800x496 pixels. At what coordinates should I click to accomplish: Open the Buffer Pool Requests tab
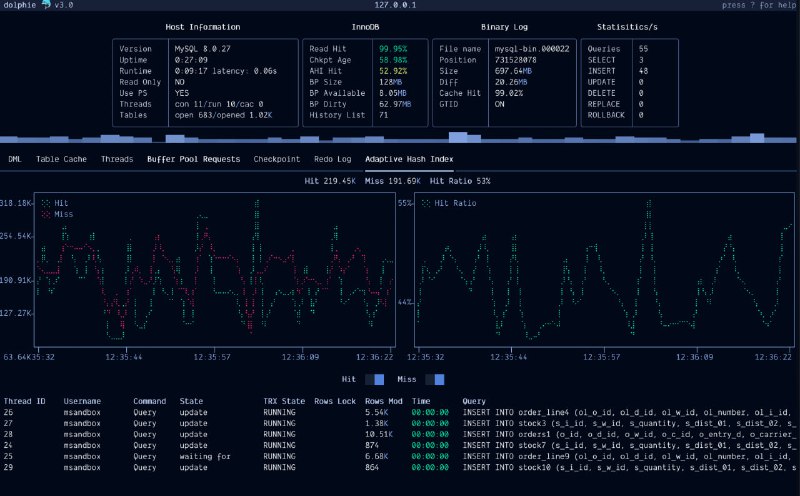click(193, 159)
